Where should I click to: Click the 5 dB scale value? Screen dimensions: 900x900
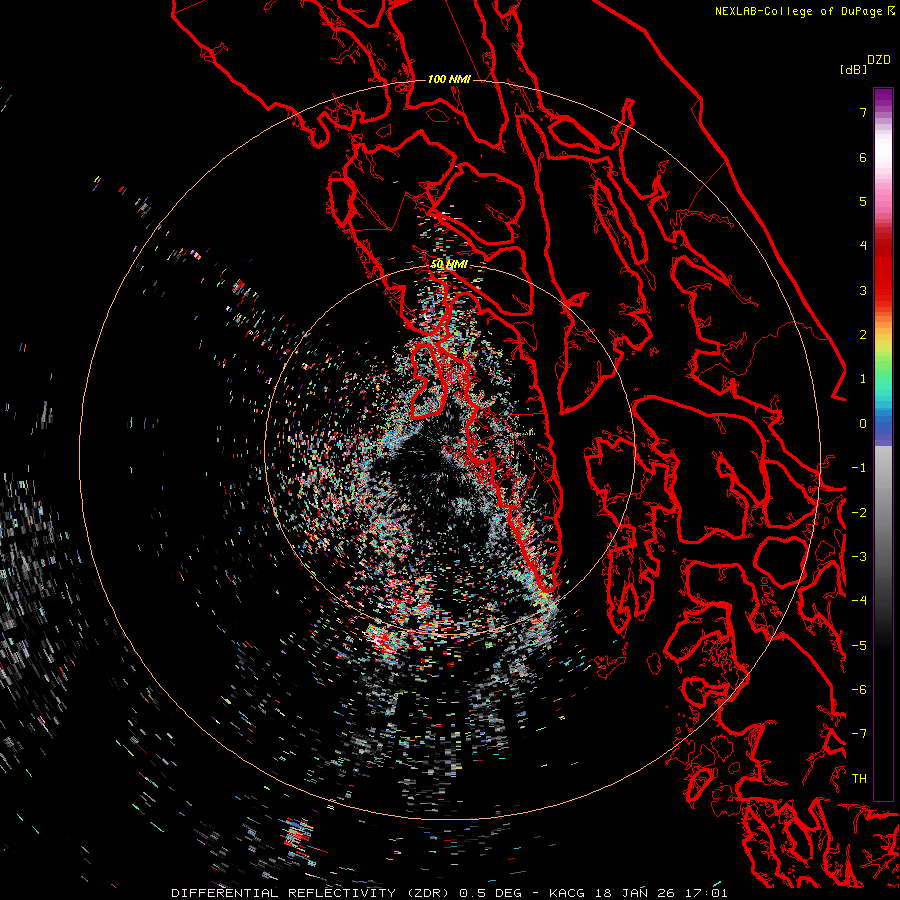click(863, 202)
